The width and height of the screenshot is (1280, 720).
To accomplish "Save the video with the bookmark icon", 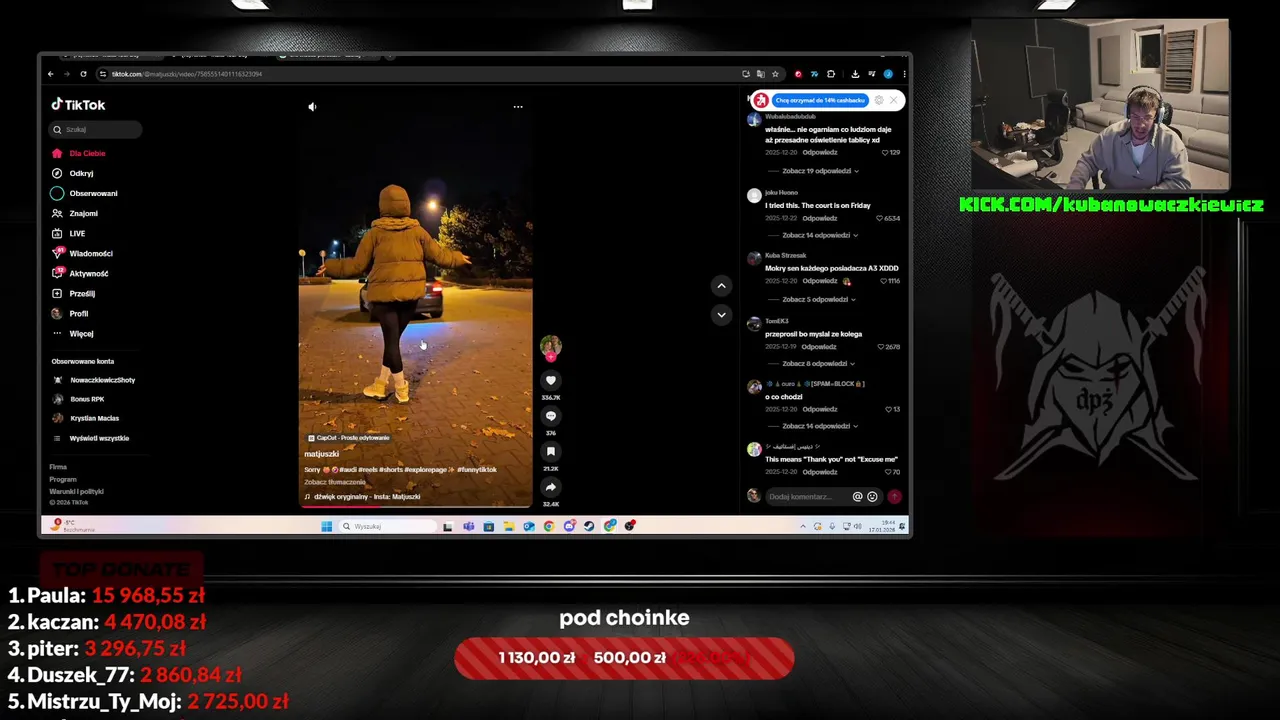I will coord(551,452).
